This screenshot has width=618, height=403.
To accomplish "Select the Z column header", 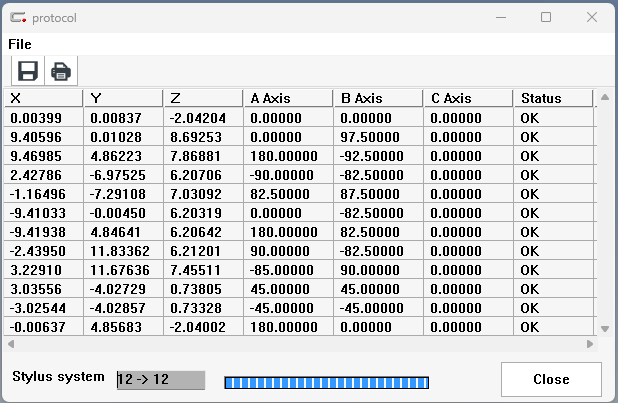I will point(203,98).
